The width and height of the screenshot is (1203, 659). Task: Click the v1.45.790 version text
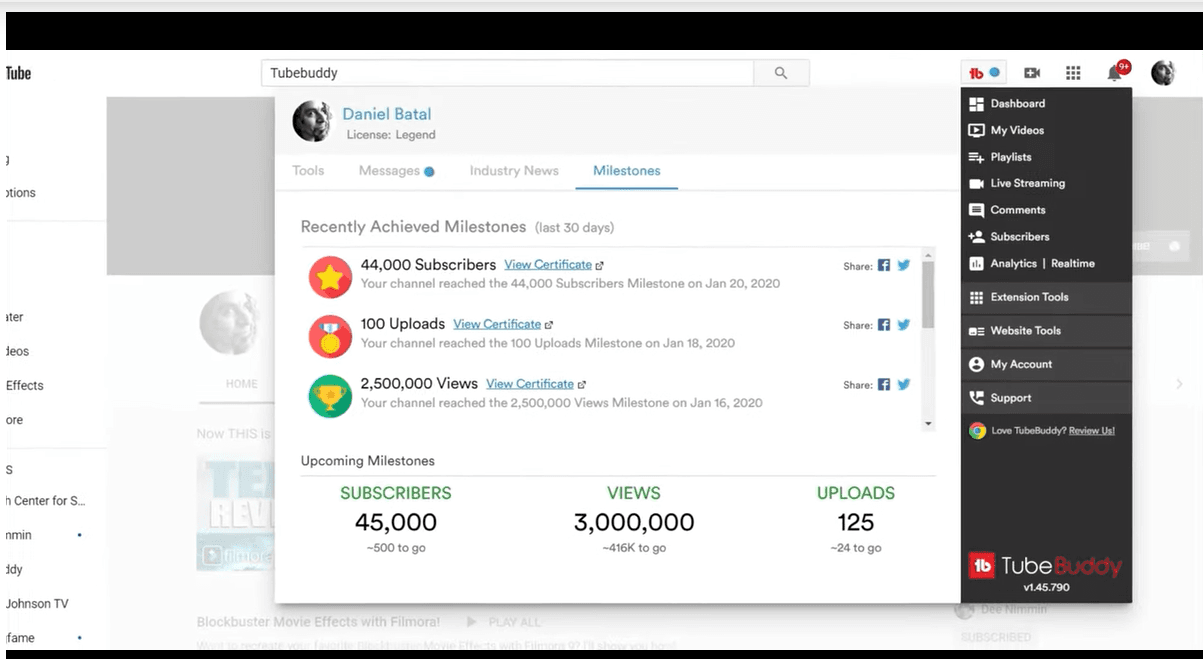point(1046,588)
